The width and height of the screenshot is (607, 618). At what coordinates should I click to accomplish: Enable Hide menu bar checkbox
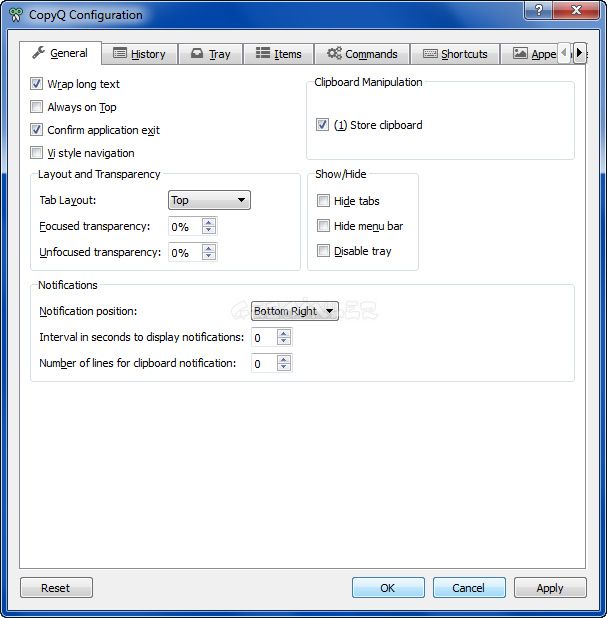323,226
